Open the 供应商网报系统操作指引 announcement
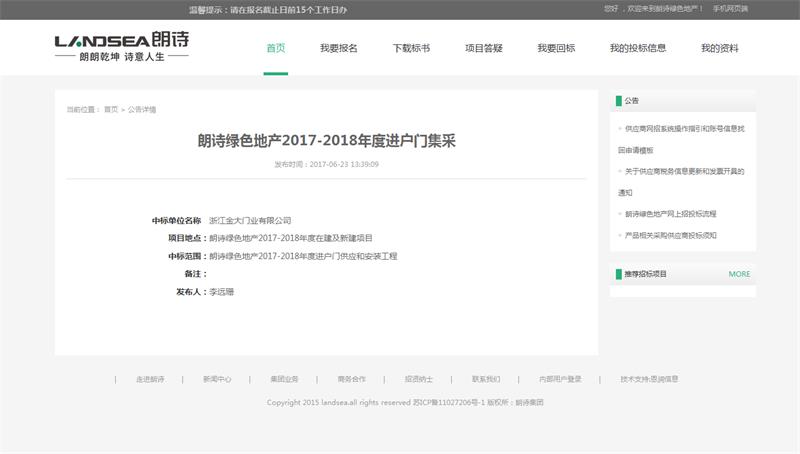The image size is (800, 454). pos(684,129)
